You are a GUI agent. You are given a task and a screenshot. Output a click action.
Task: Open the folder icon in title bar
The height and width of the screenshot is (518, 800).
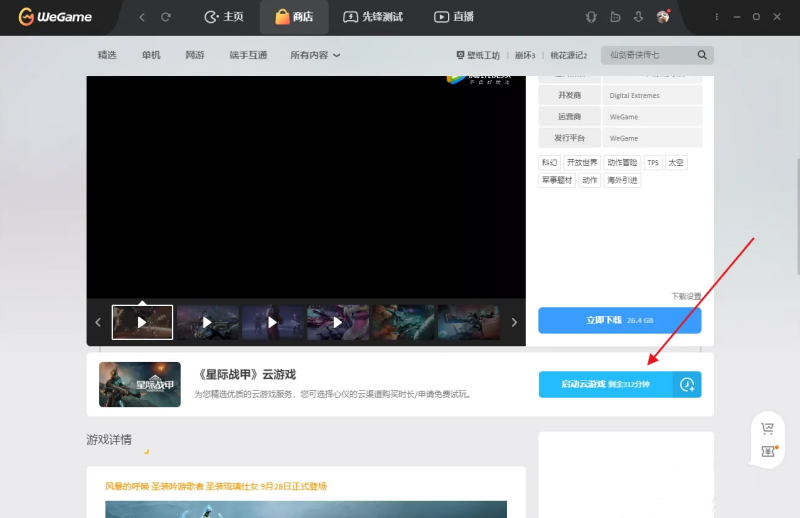[615, 17]
